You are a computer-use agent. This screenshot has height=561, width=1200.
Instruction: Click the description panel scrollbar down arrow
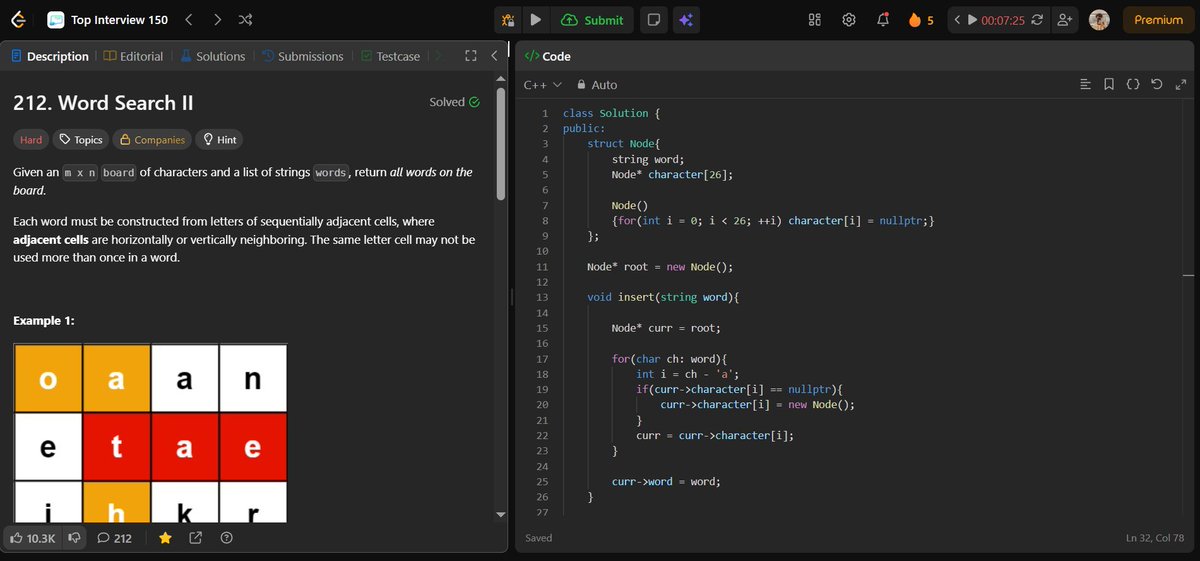coord(502,514)
